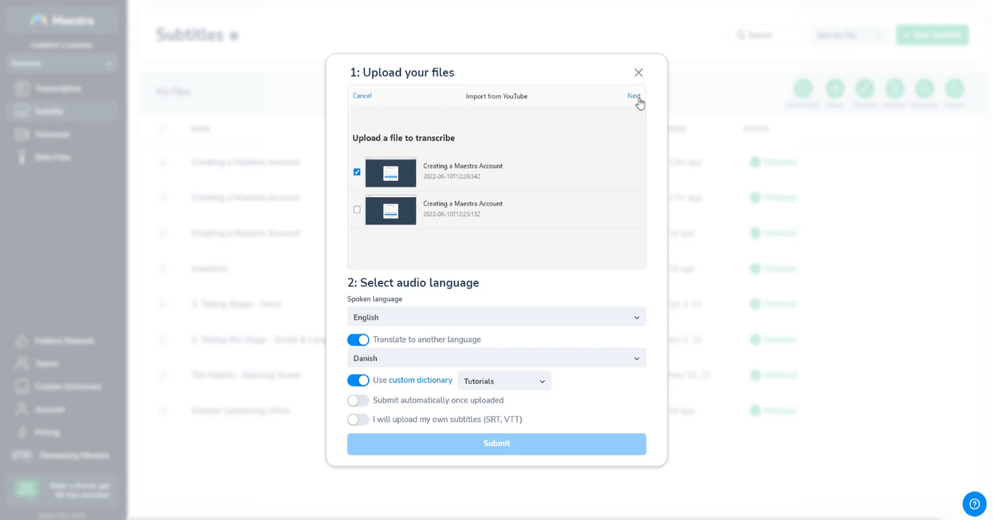Click the Voiceover icon in sidebar
993x520 pixels.
coord(22,134)
